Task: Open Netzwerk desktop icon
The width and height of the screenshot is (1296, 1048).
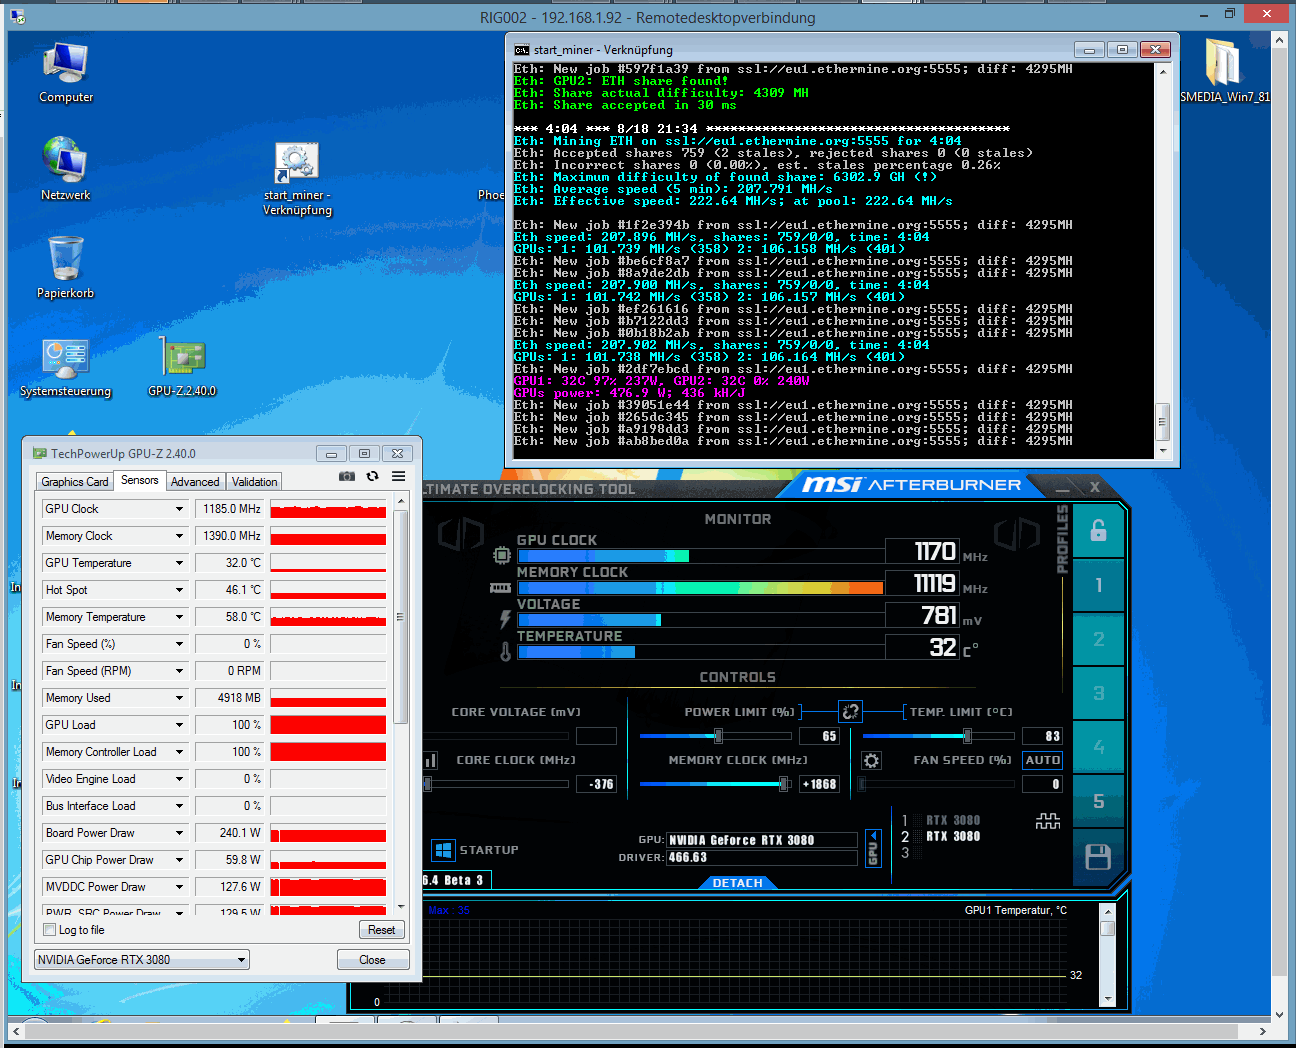Action: click(x=66, y=169)
